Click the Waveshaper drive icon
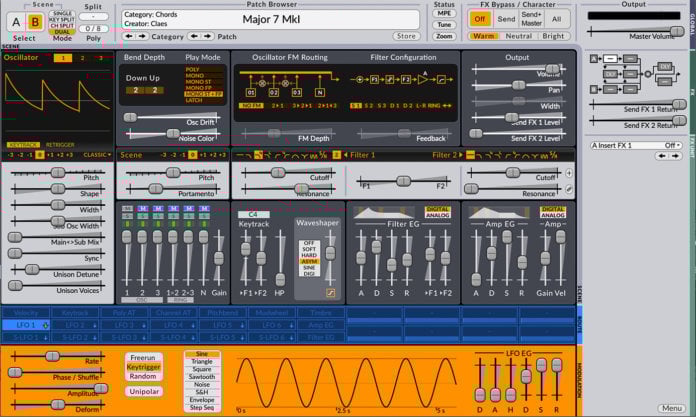 point(330,291)
